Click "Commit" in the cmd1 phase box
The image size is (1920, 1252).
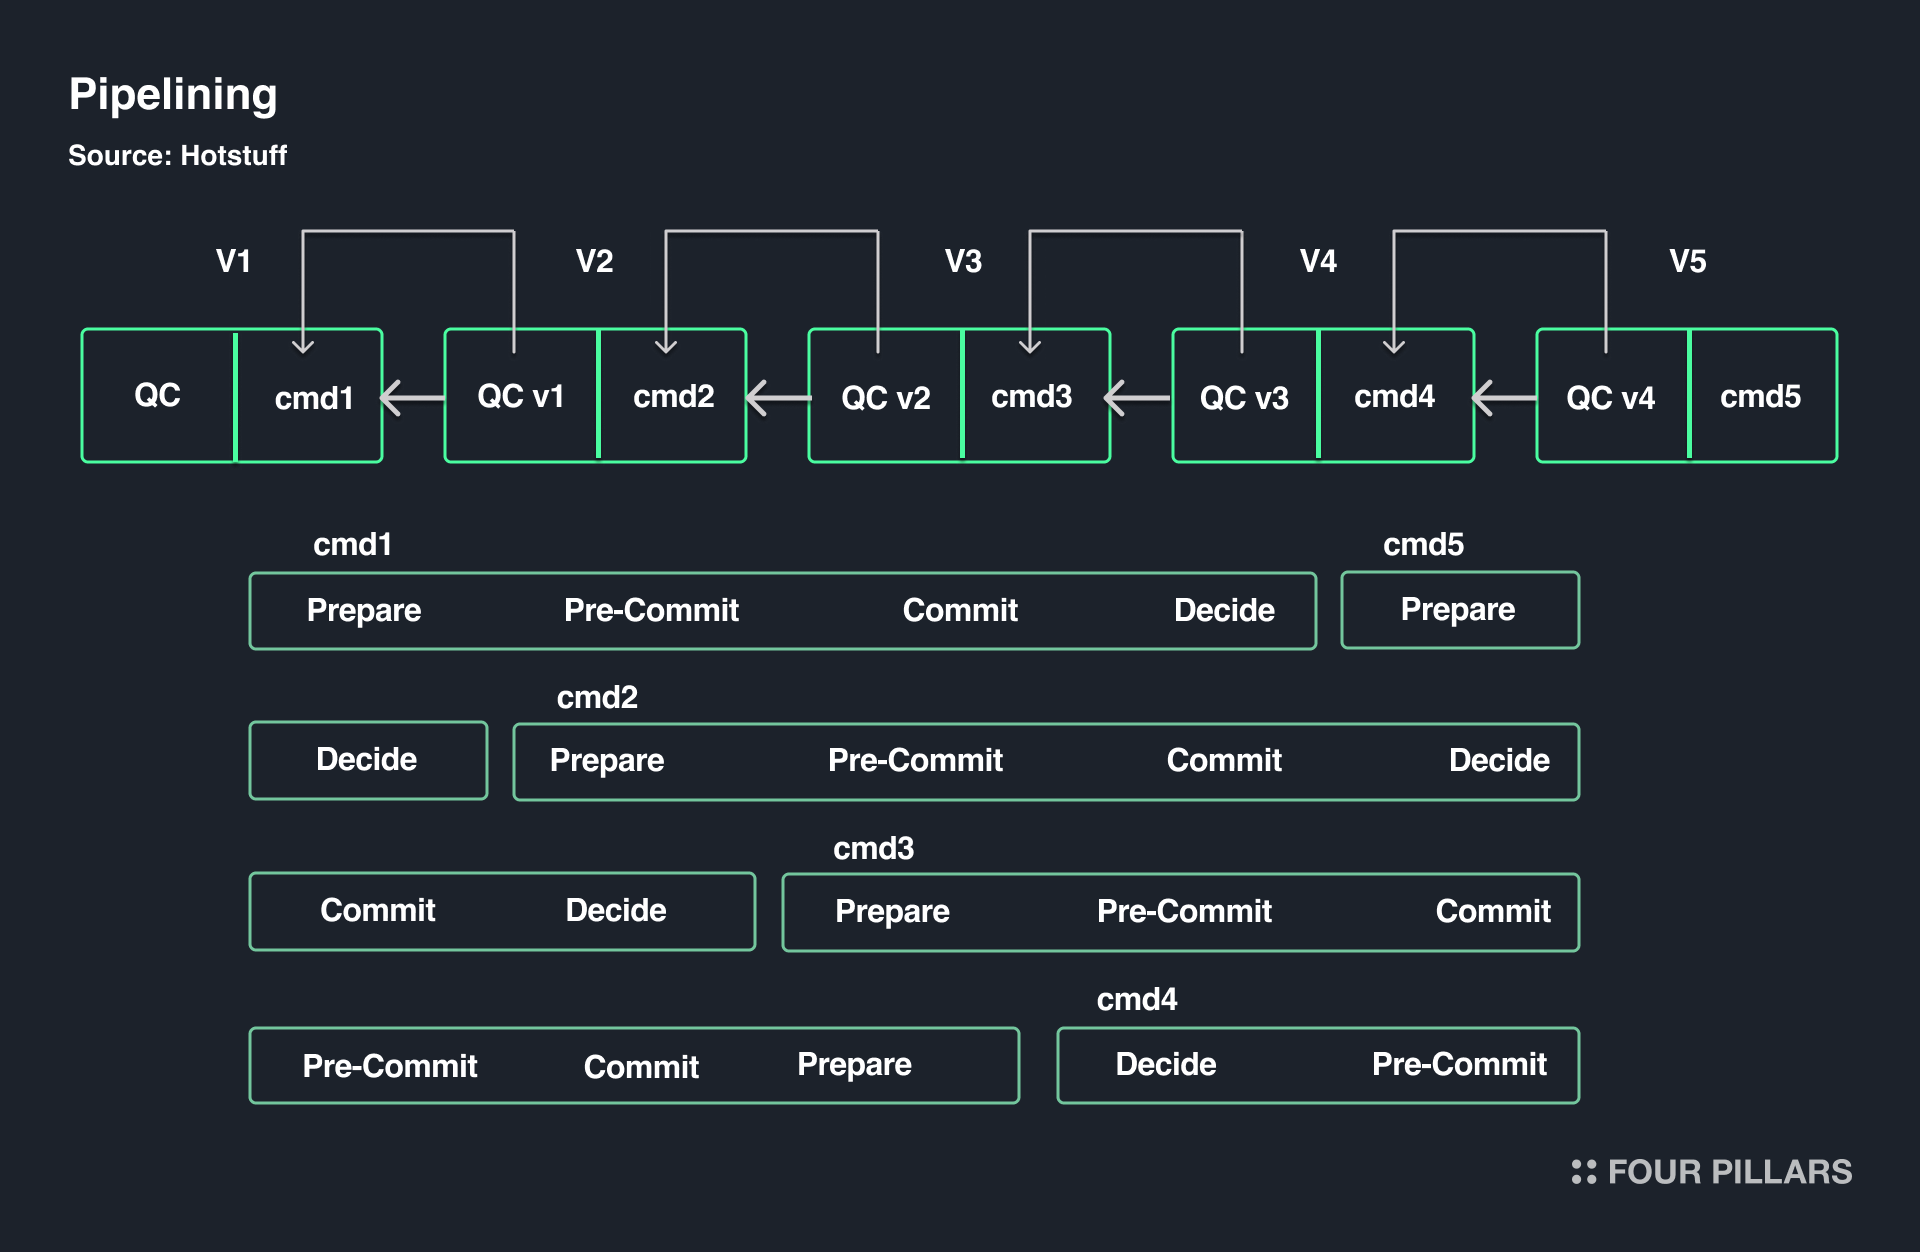pos(960,611)
